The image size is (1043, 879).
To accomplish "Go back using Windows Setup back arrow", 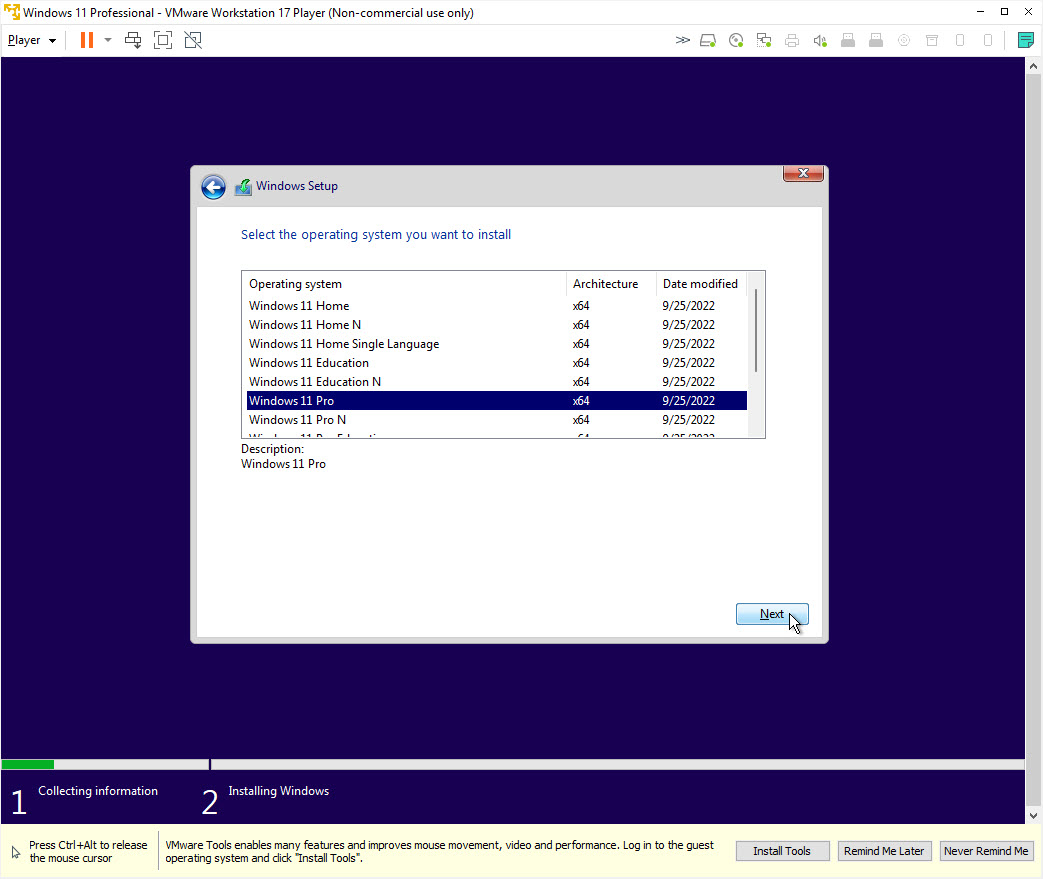I will 212,187.
